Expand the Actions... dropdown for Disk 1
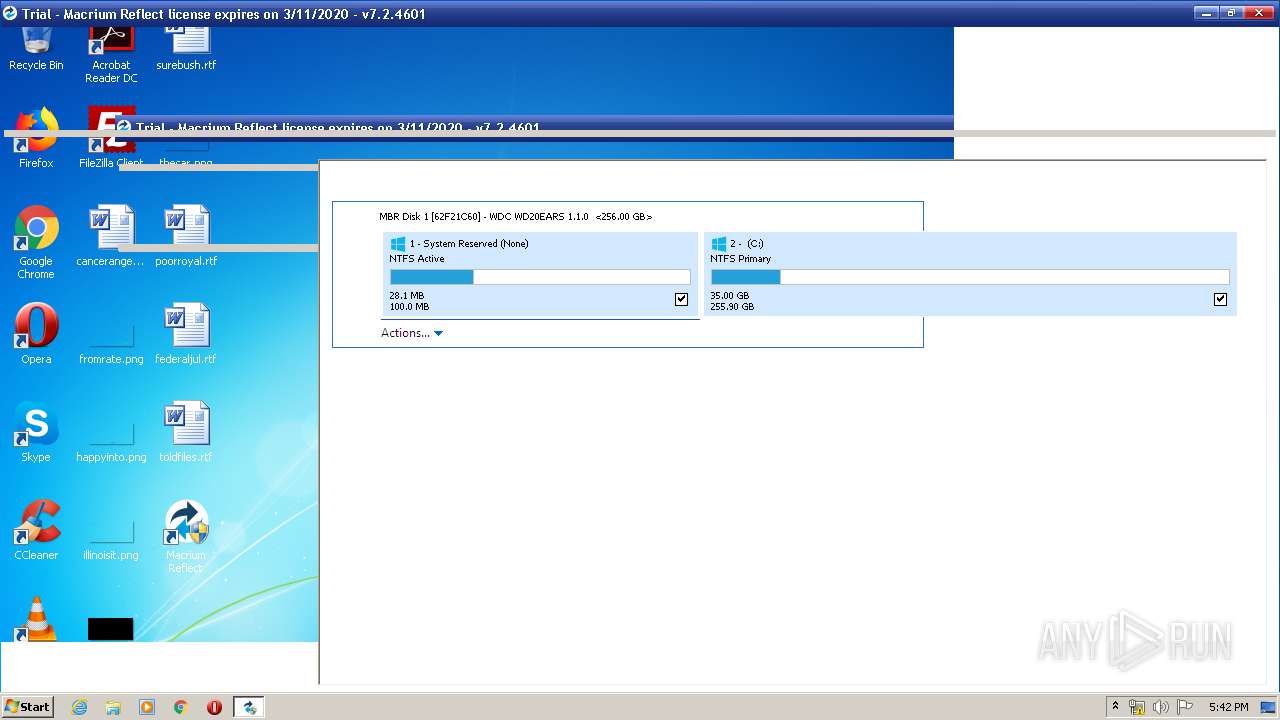The image size is (1280, 720). point(412,333)
